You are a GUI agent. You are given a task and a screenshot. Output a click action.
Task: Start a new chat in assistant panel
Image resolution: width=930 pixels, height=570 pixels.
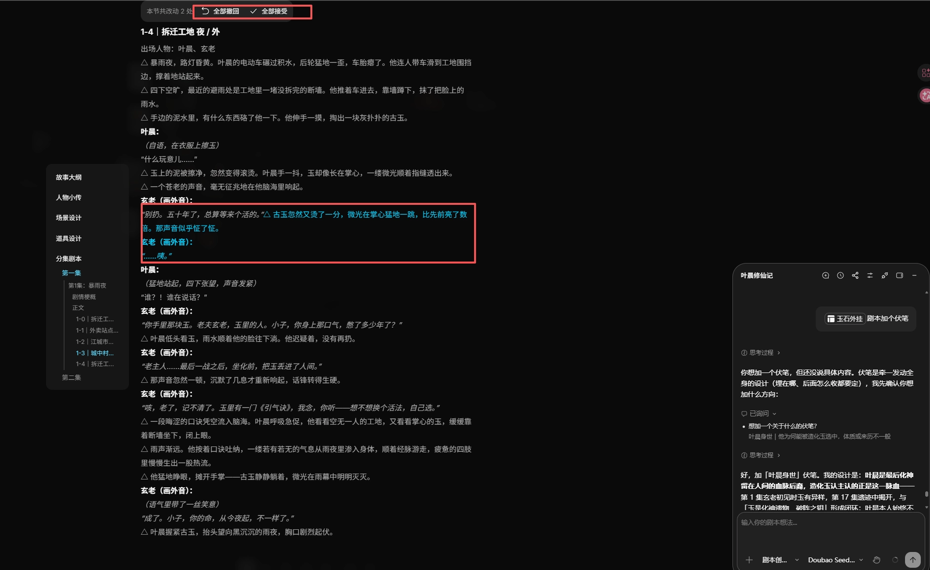[825, 275]
